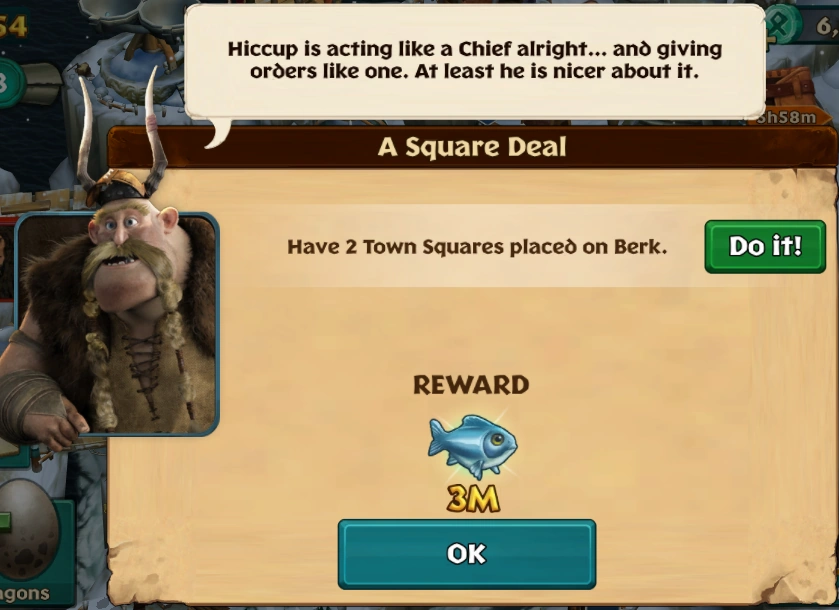Click the green circular badge at left edge
The width and height of the screenshot is (839, 610).
click(11, 83)
